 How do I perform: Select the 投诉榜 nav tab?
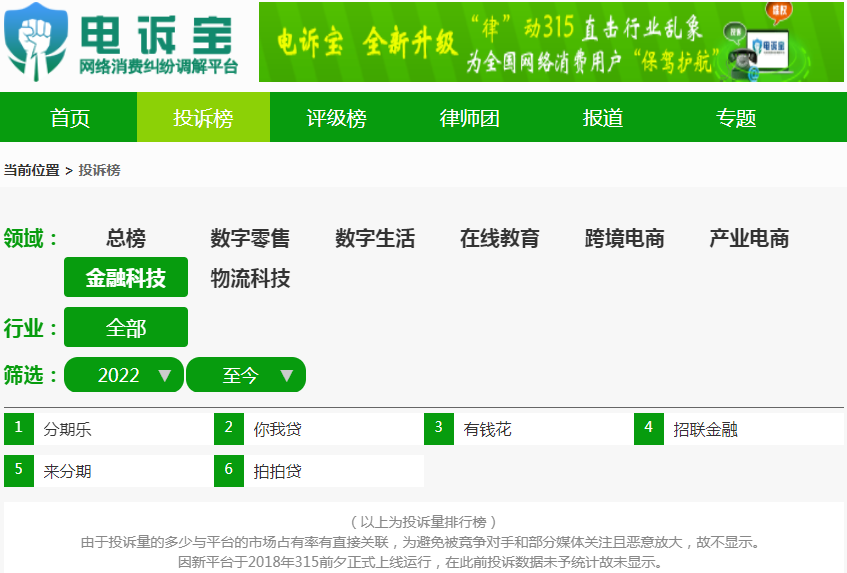203,117
